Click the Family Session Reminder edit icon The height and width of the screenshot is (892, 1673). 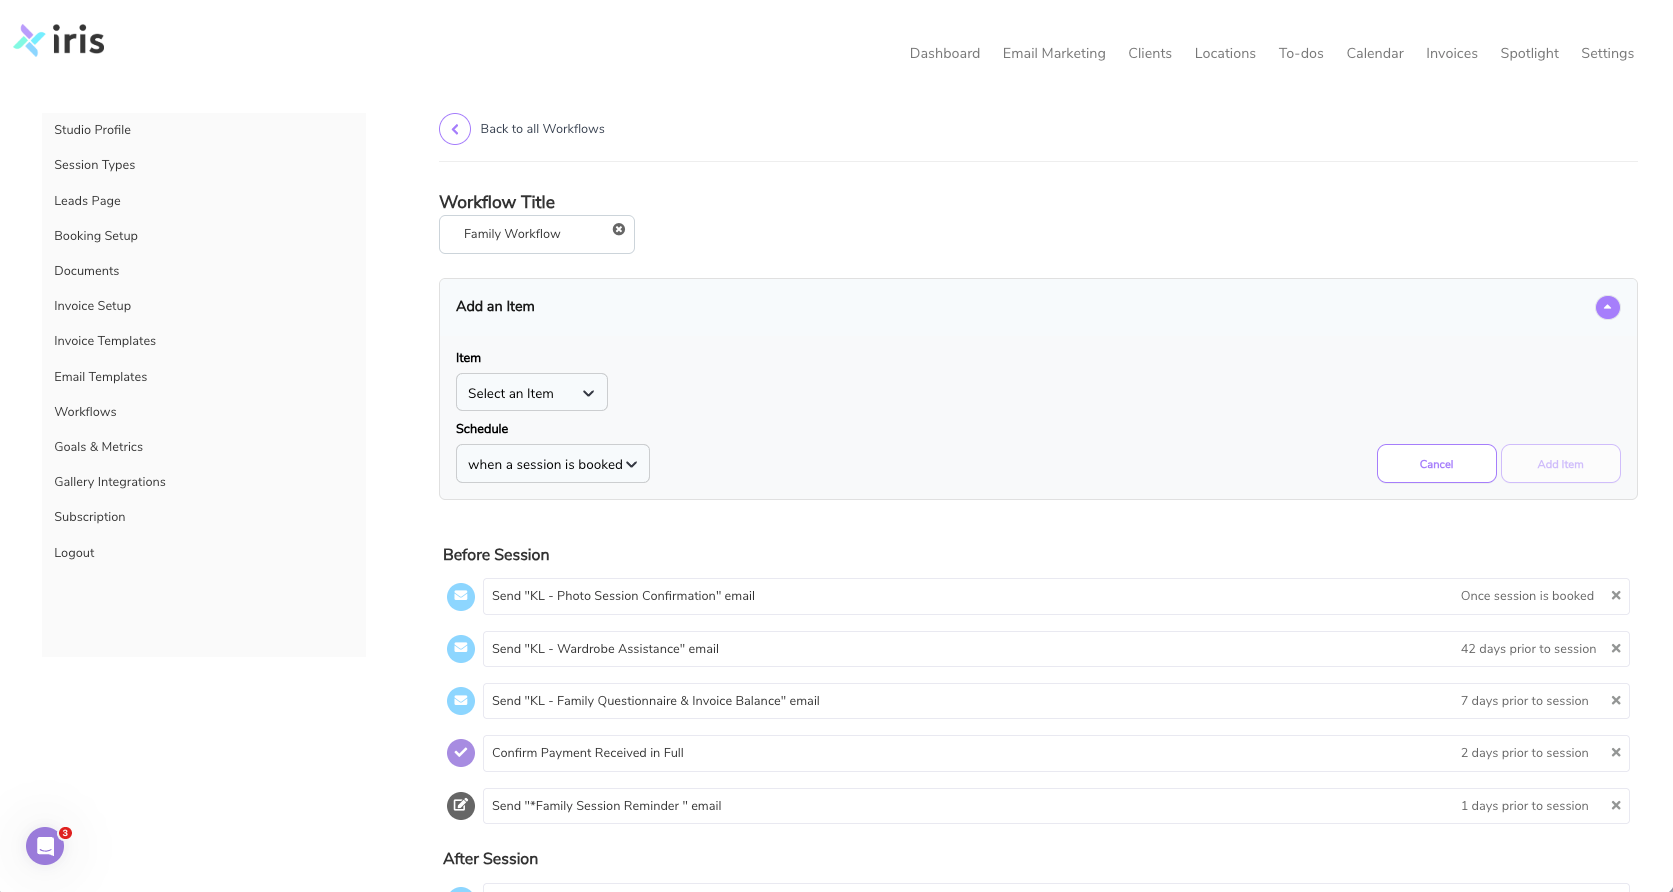(x=461, y=806)
